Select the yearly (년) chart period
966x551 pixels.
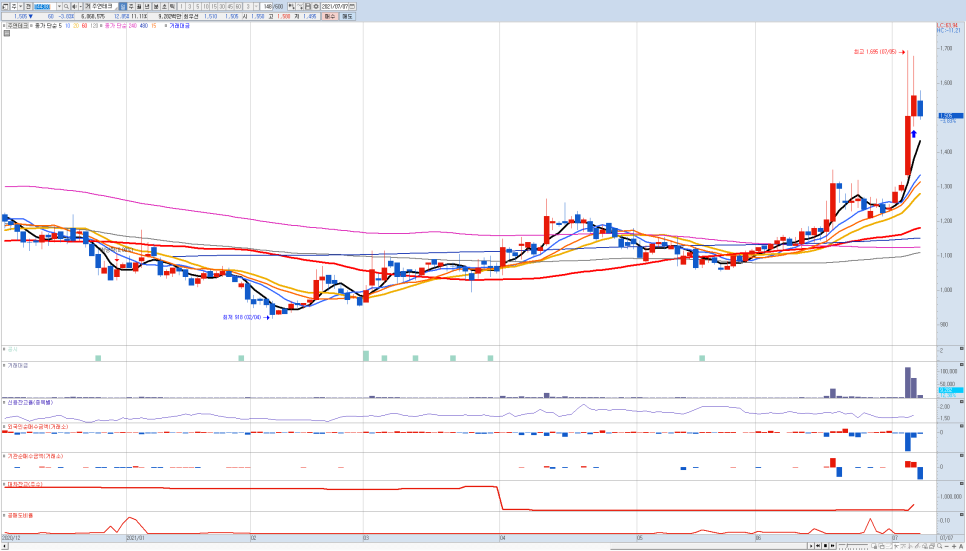(147, 6)
